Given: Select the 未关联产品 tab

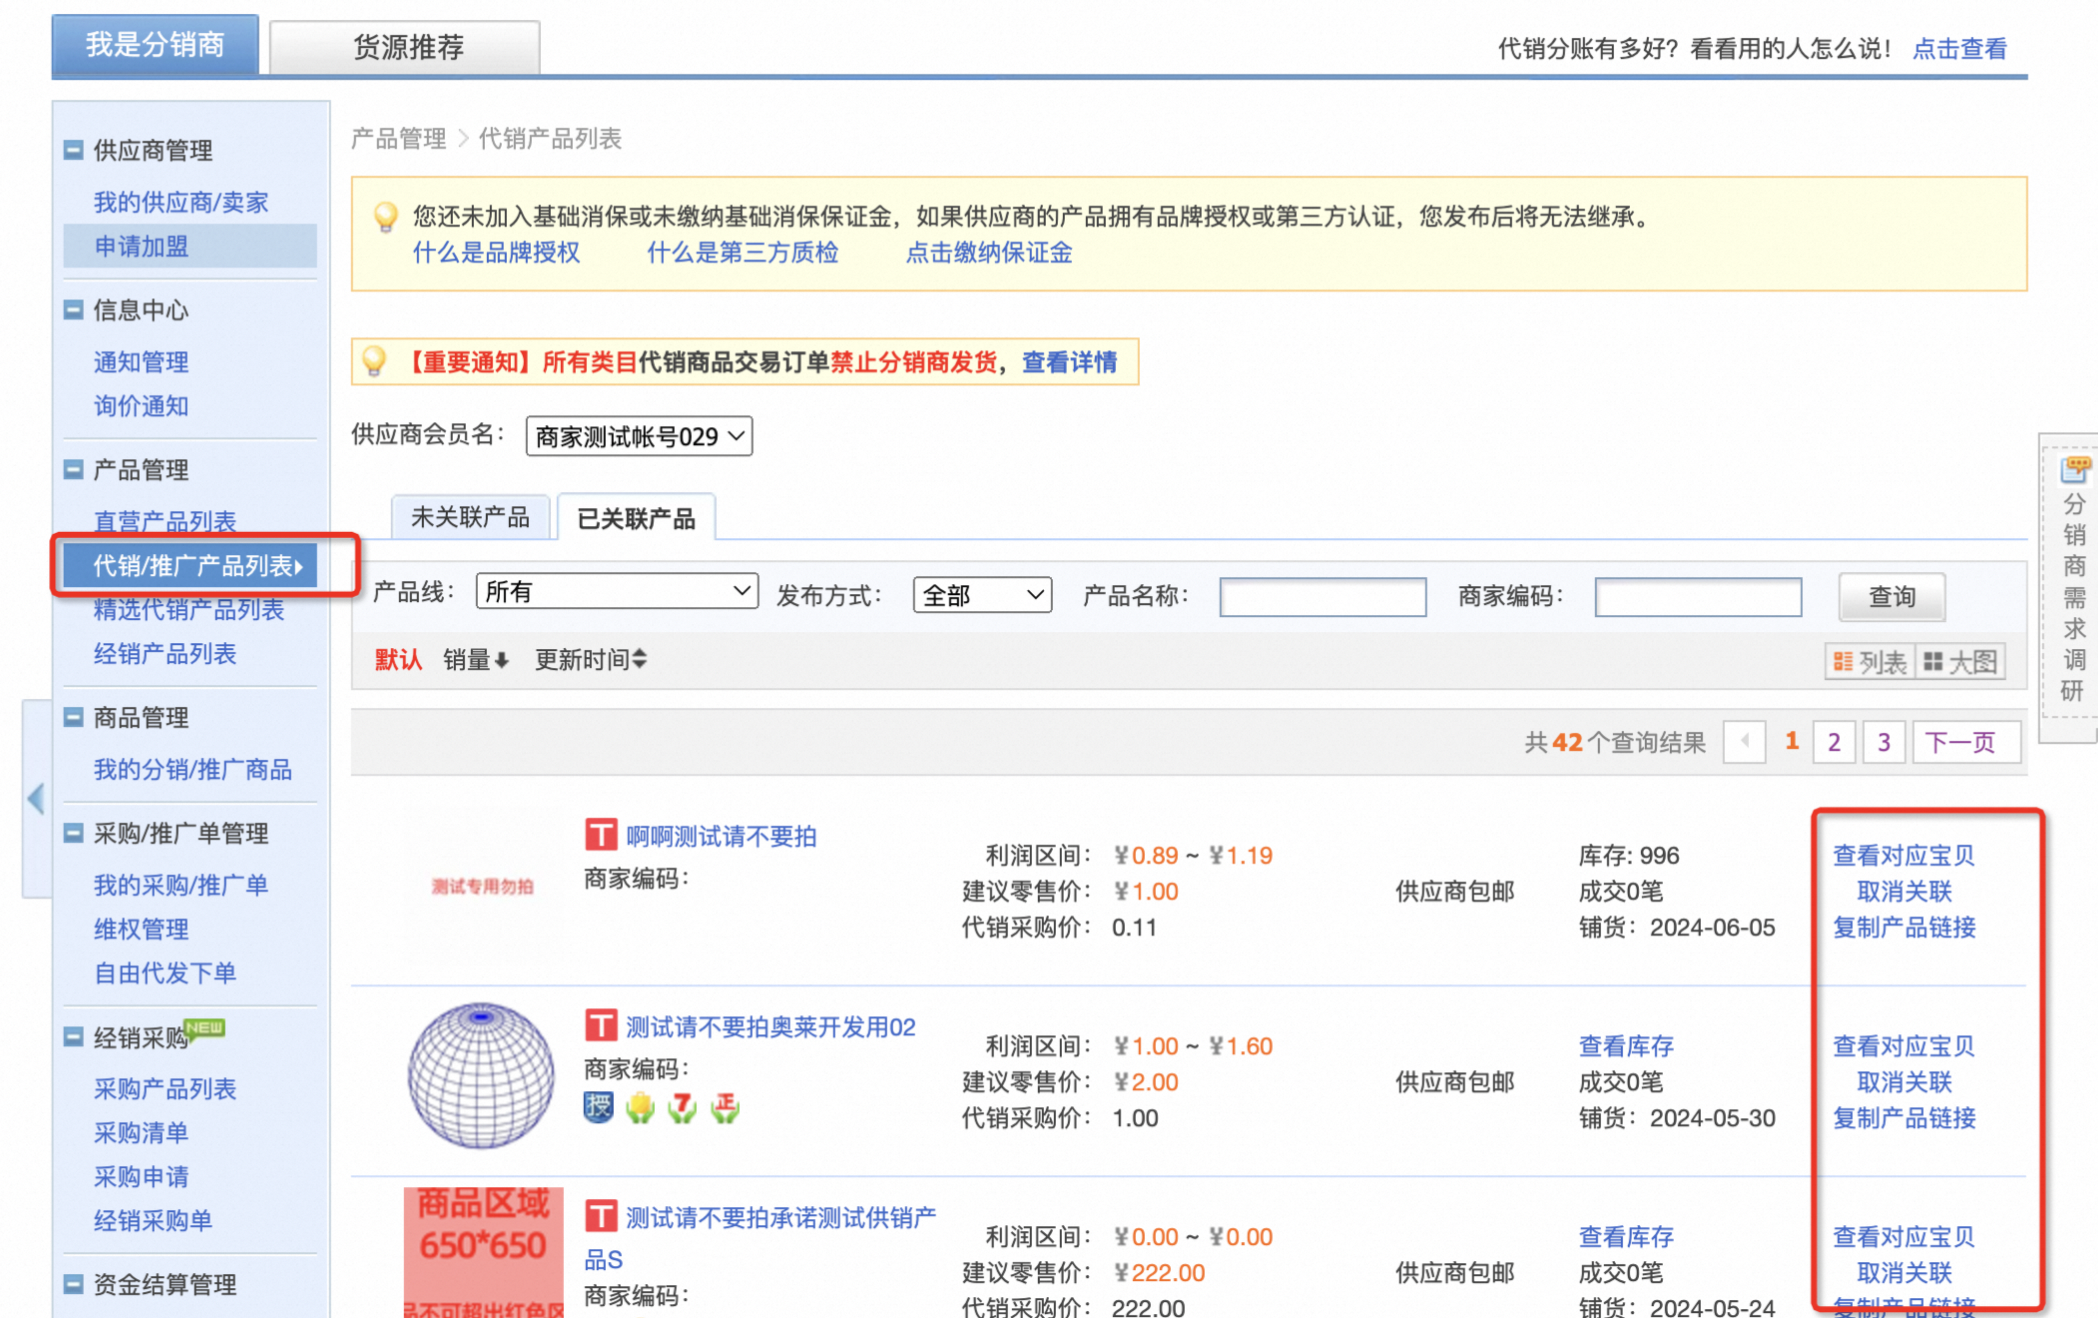Looking at the screenshot, I should click(x=470, y=517).
